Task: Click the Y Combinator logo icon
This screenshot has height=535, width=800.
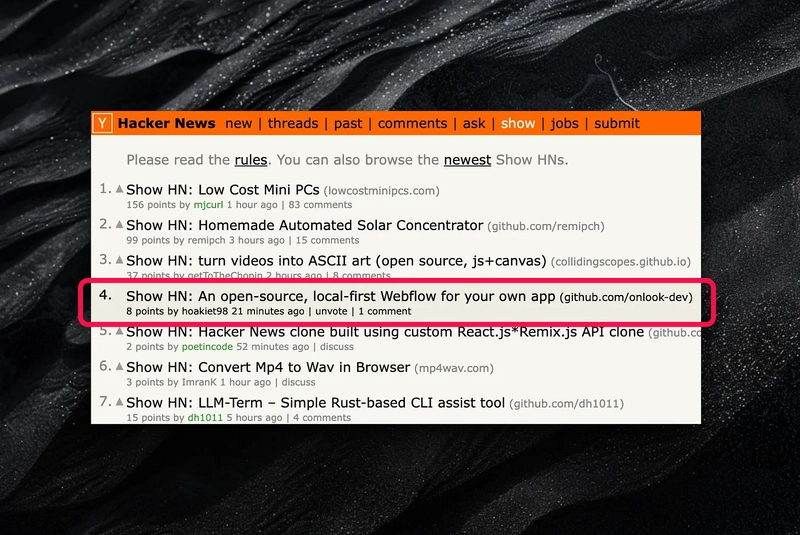Action: pos(102,124)
